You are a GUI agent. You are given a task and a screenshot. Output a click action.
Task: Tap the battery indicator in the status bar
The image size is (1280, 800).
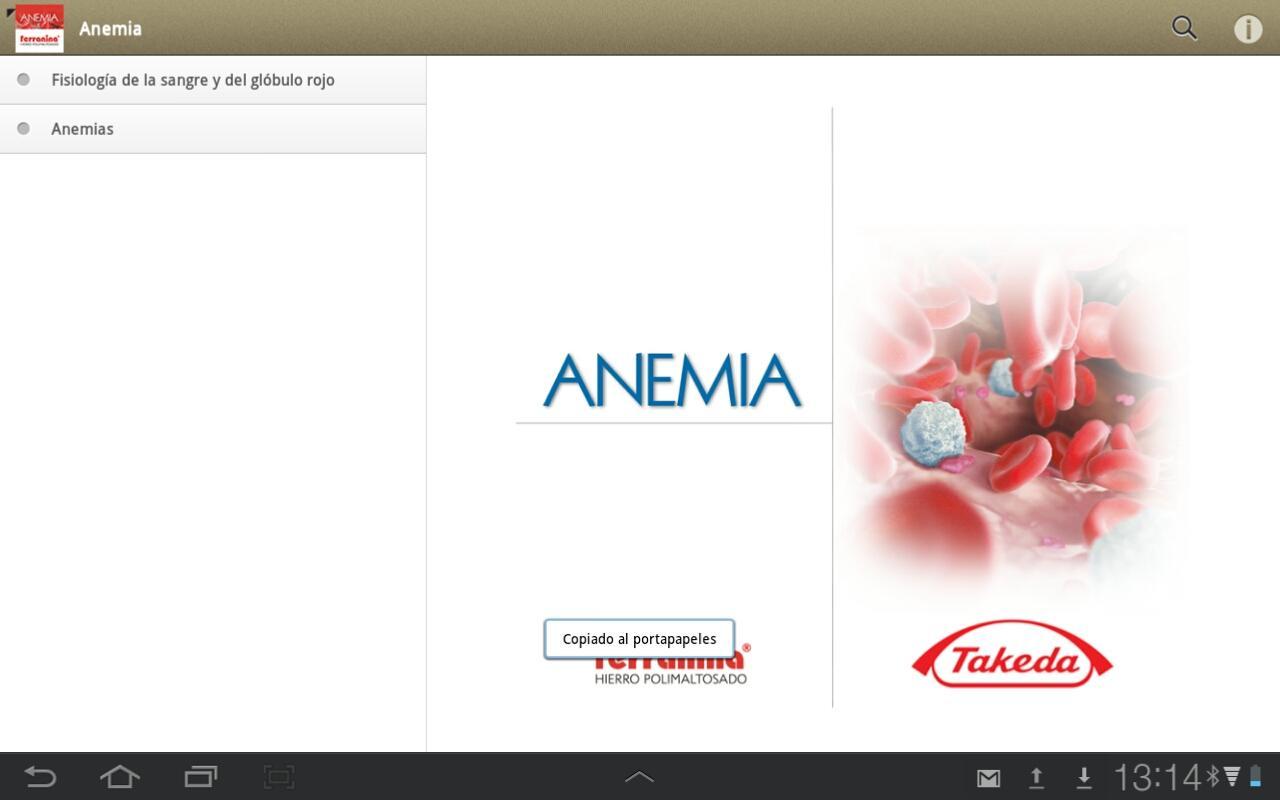point(1257,776)
